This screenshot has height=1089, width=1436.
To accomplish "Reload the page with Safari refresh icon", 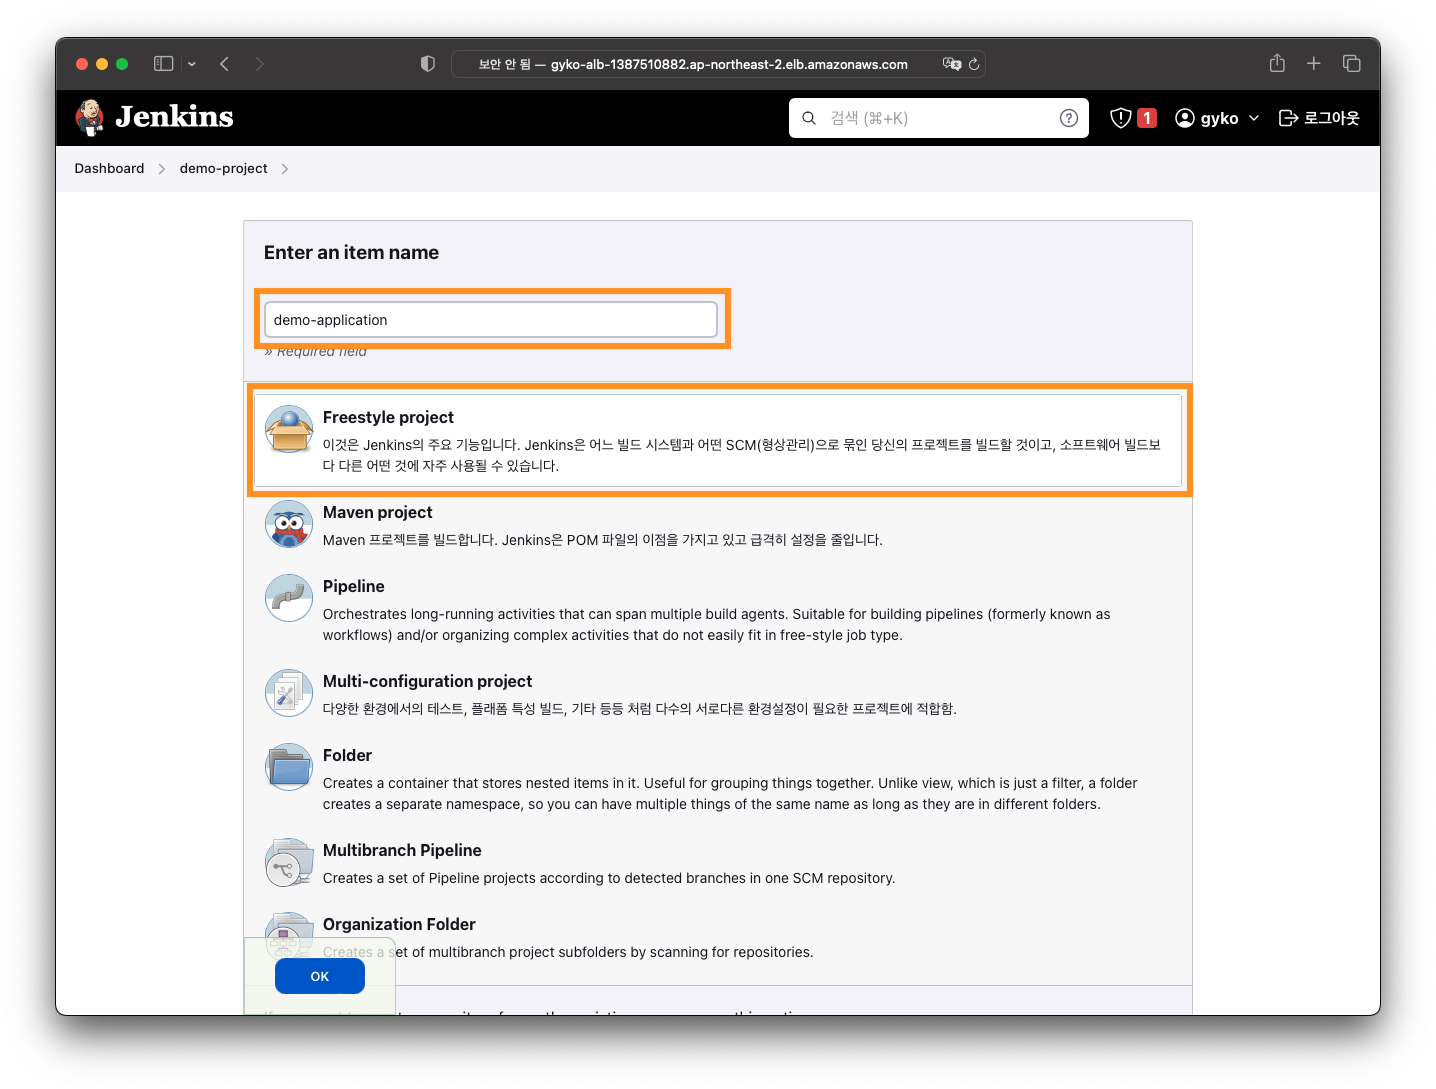I will coord(974,64).
